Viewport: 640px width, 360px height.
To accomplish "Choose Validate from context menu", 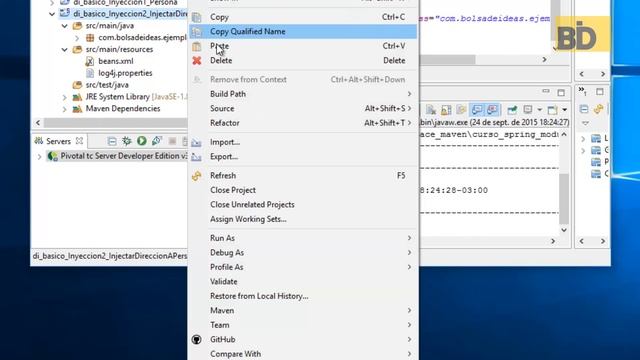I will [x=303, y=282].
